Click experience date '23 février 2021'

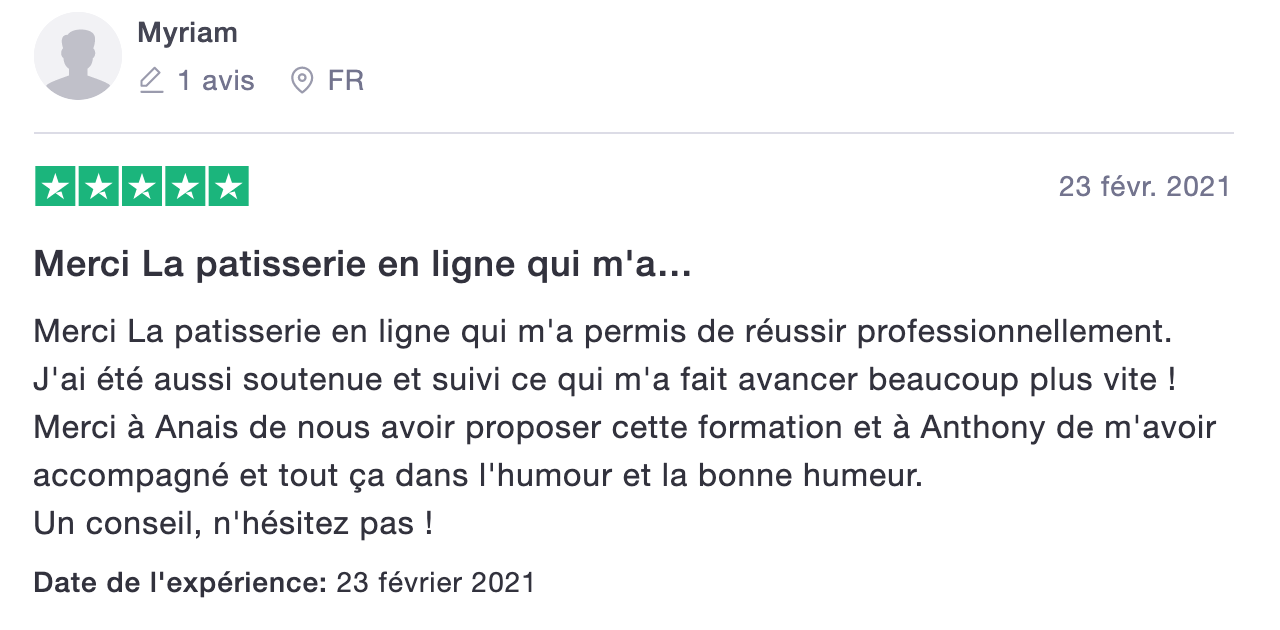click(x=435, y=582)
